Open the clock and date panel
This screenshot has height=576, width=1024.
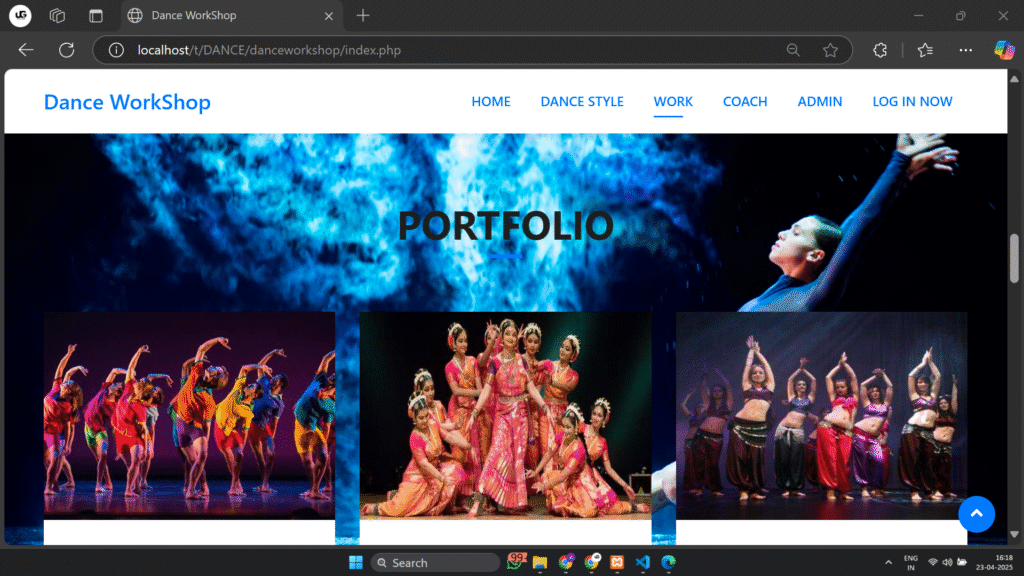(994, 562)
